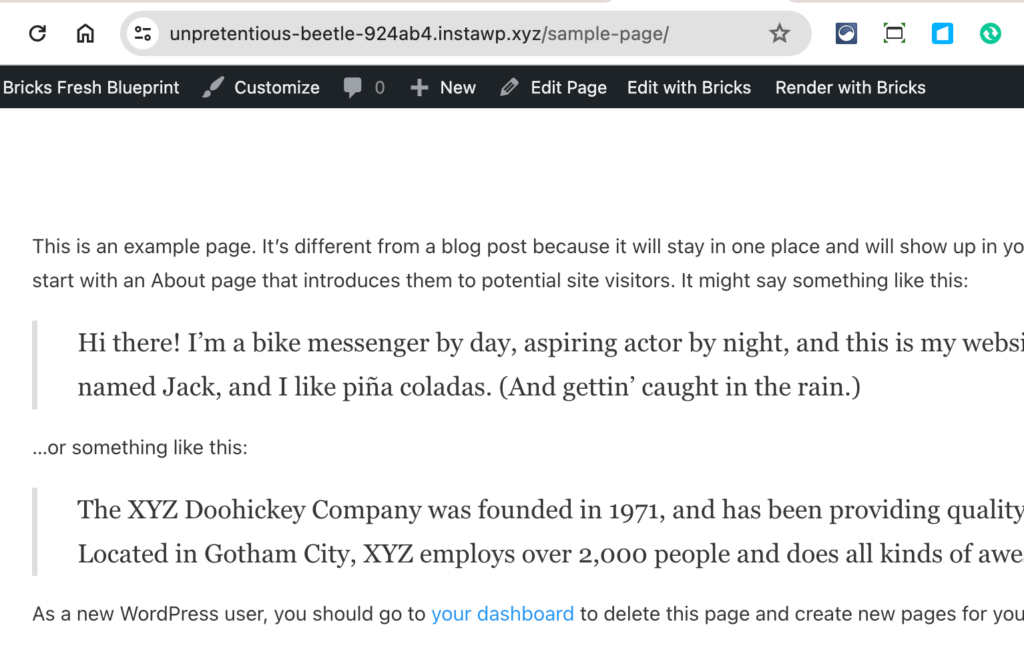The width and height of the screenshot is (1024, 664).
Task: Open comments bubble icon in admin bar
Action: [353, 87]
